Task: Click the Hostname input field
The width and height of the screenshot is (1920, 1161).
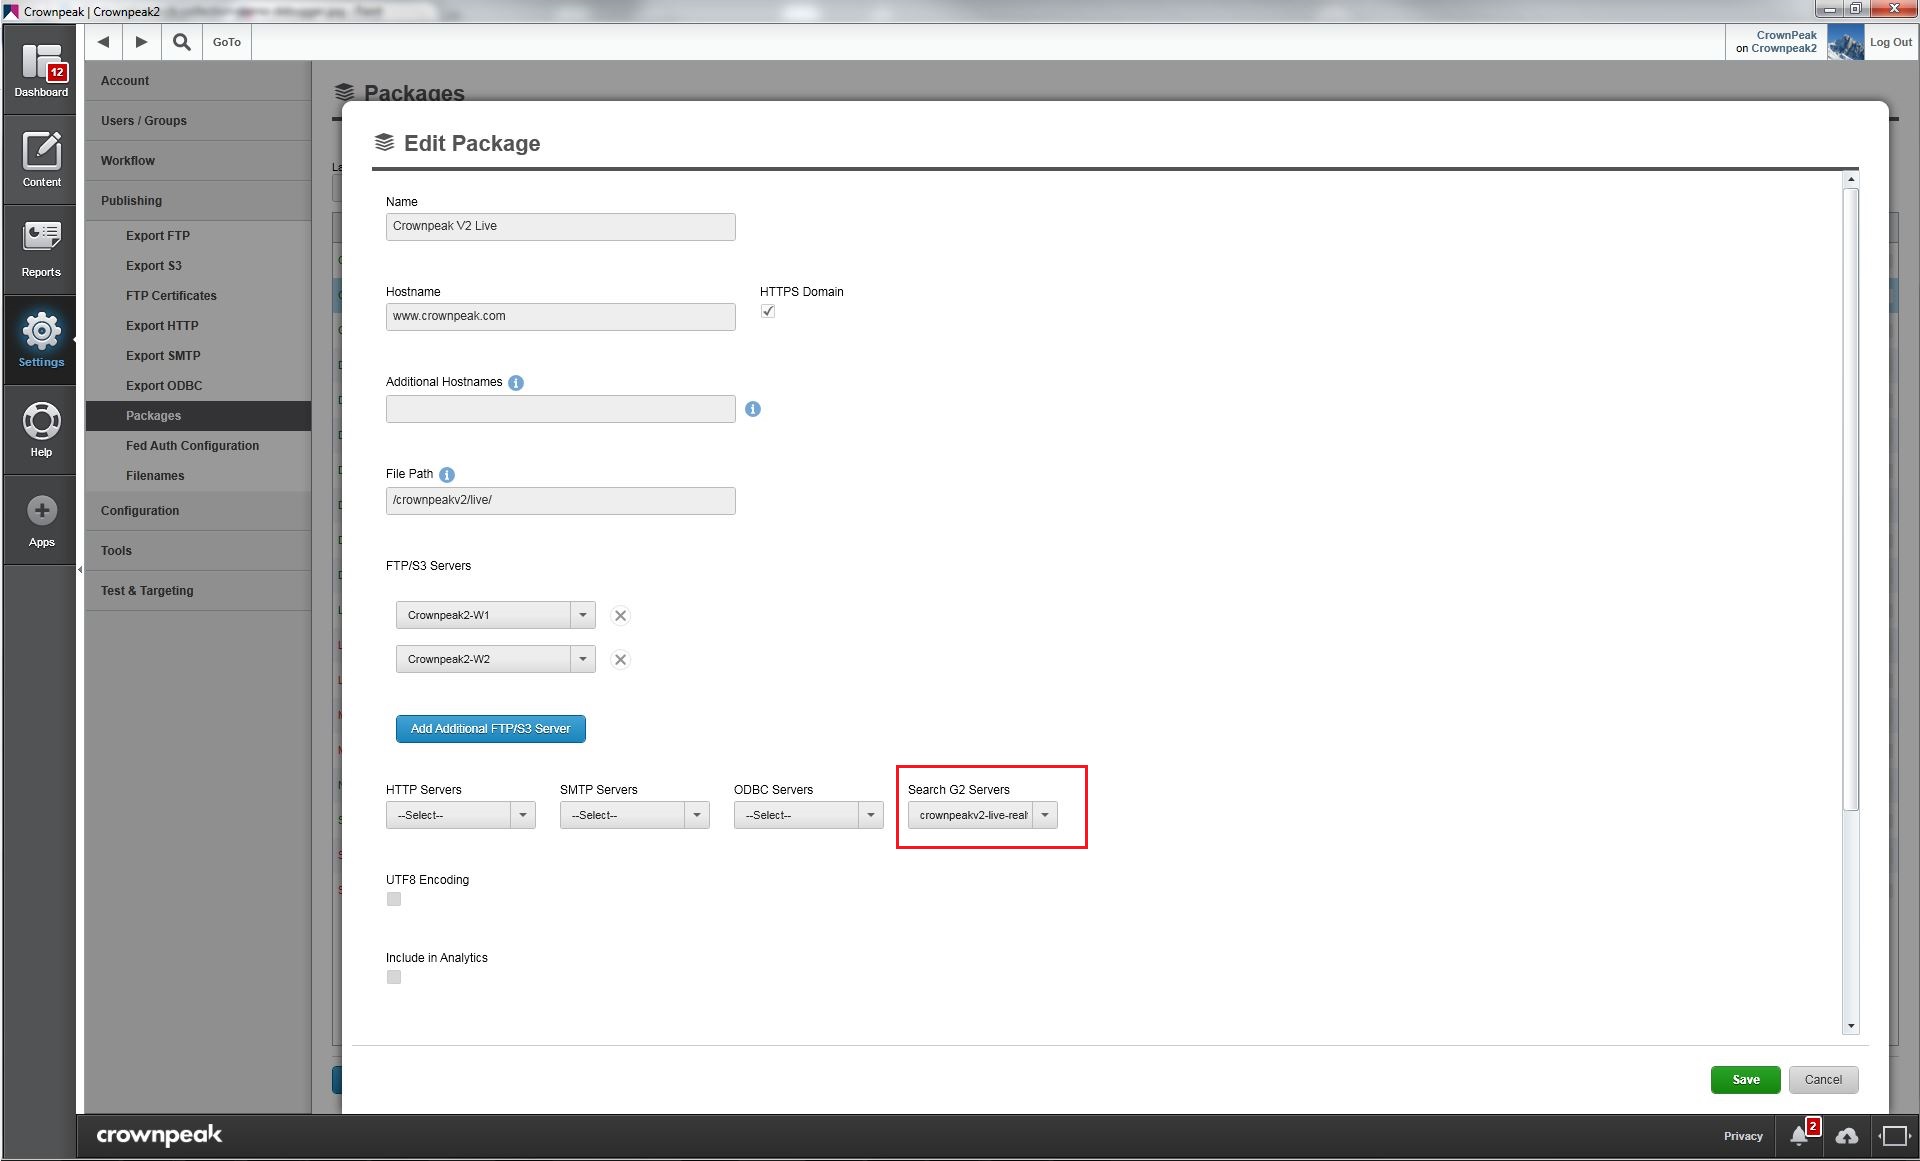Action: [560, 317]
